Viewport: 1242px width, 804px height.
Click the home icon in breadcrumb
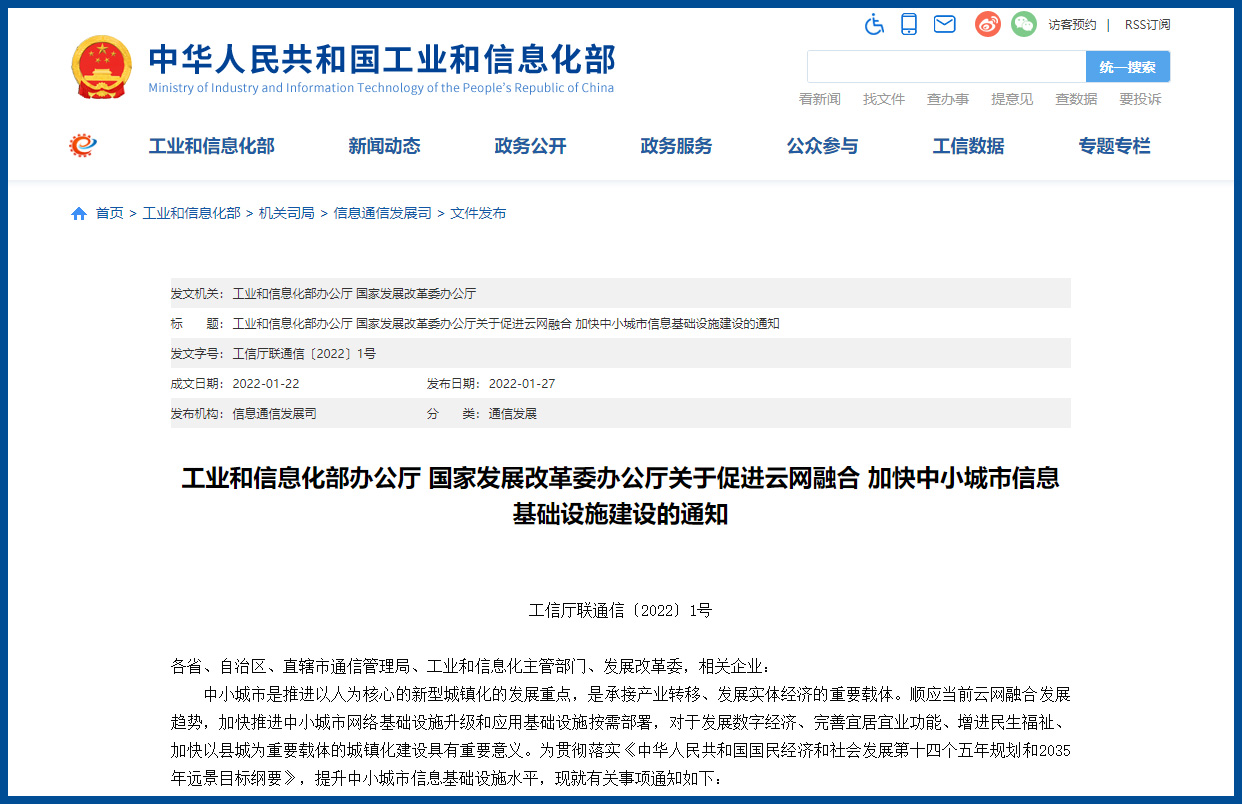pos(79,213)
